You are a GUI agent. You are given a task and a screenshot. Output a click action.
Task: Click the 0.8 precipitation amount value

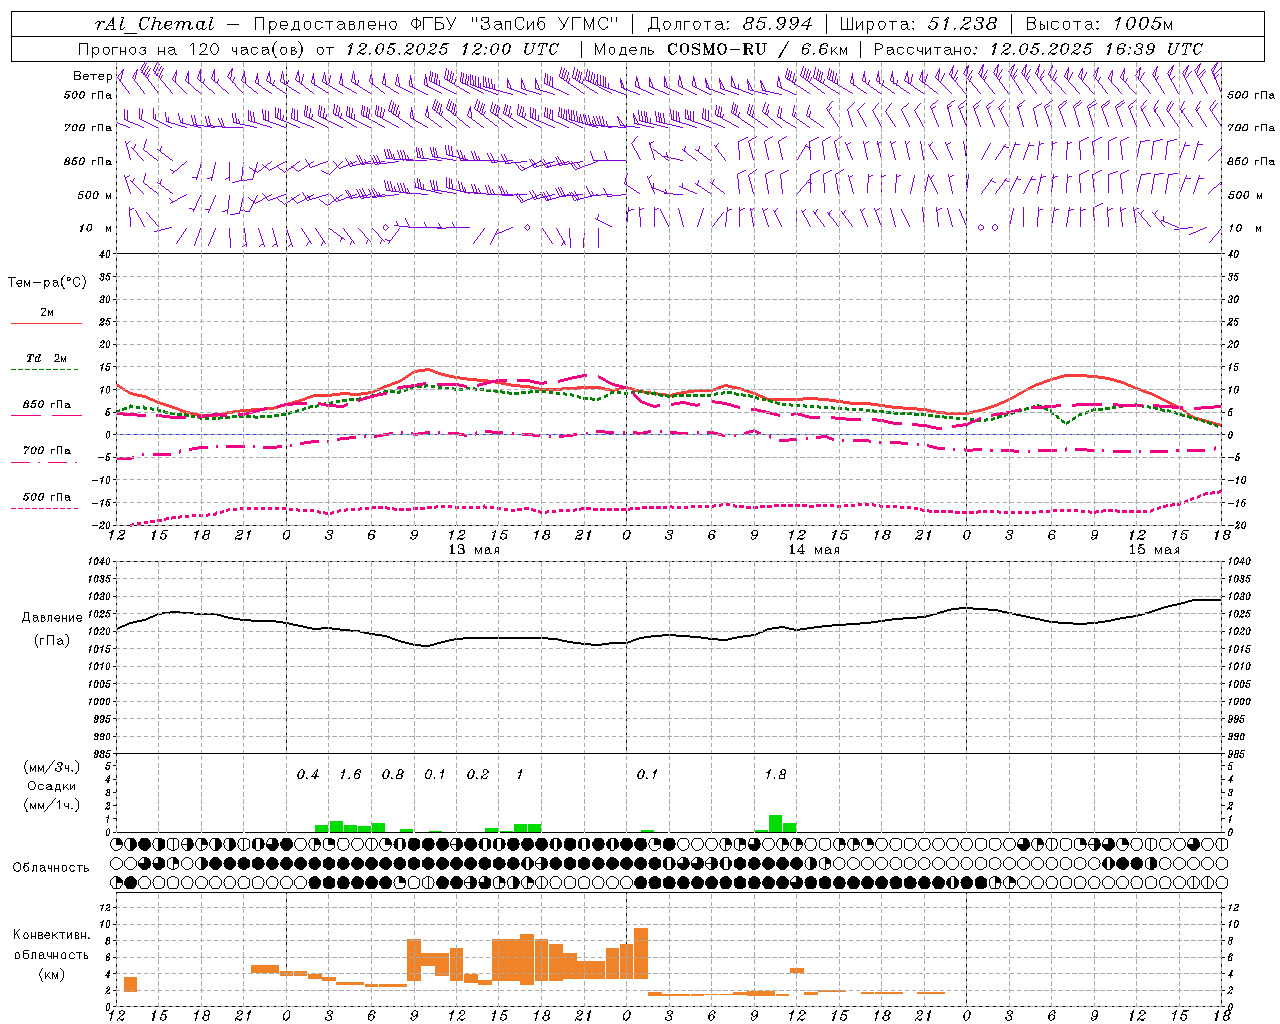pos(393,775)
